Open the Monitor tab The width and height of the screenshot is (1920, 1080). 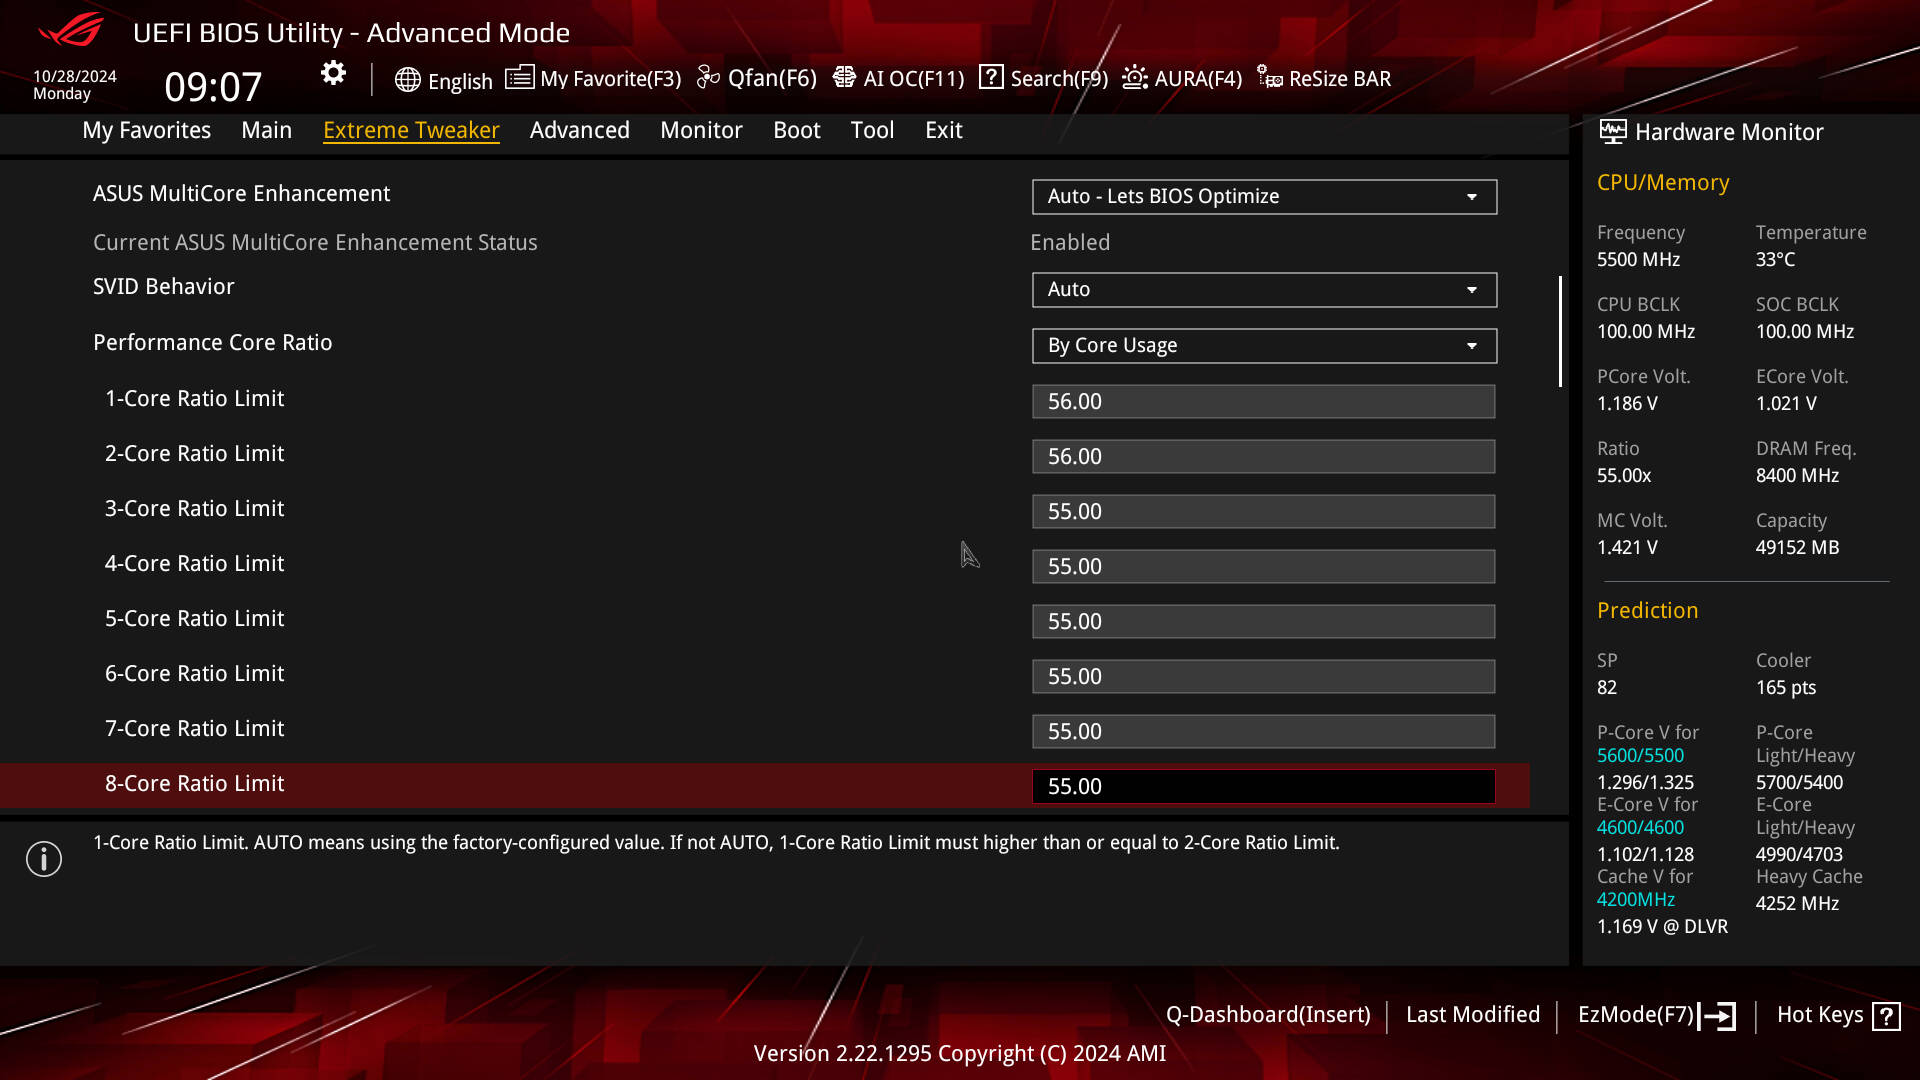tap(701, 130)
